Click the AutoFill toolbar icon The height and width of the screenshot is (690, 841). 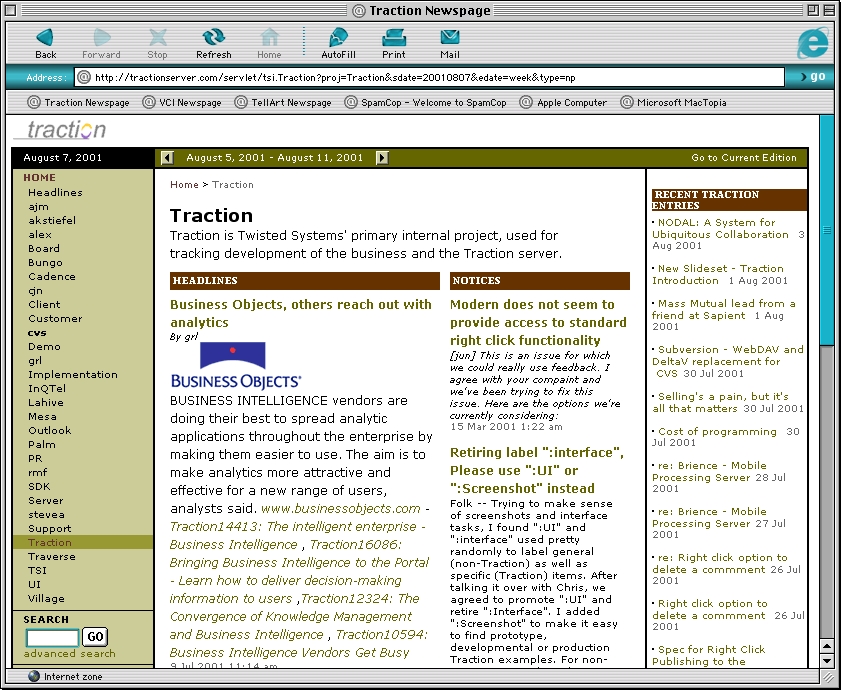tap(338, 39)
